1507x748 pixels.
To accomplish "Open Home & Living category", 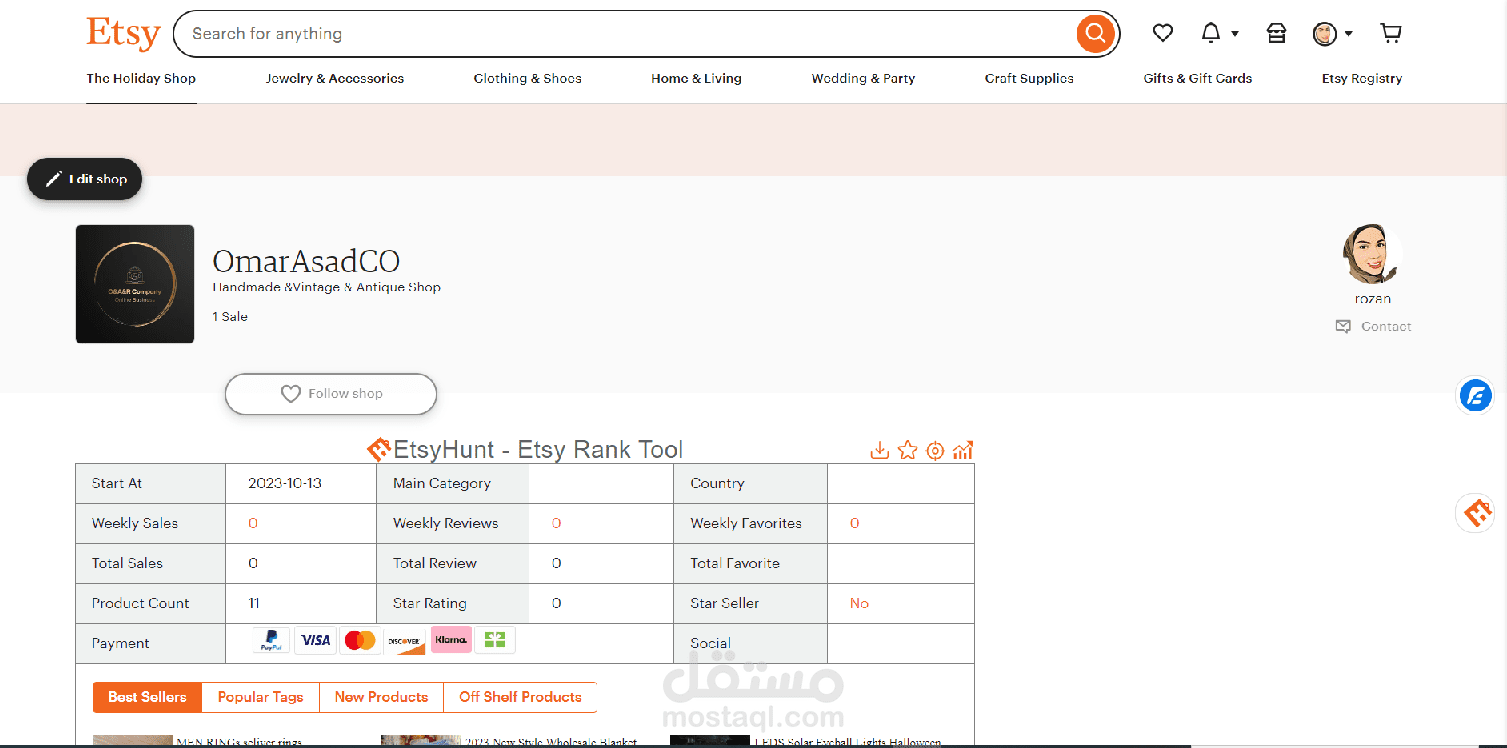I will click(x=697, y=78).
